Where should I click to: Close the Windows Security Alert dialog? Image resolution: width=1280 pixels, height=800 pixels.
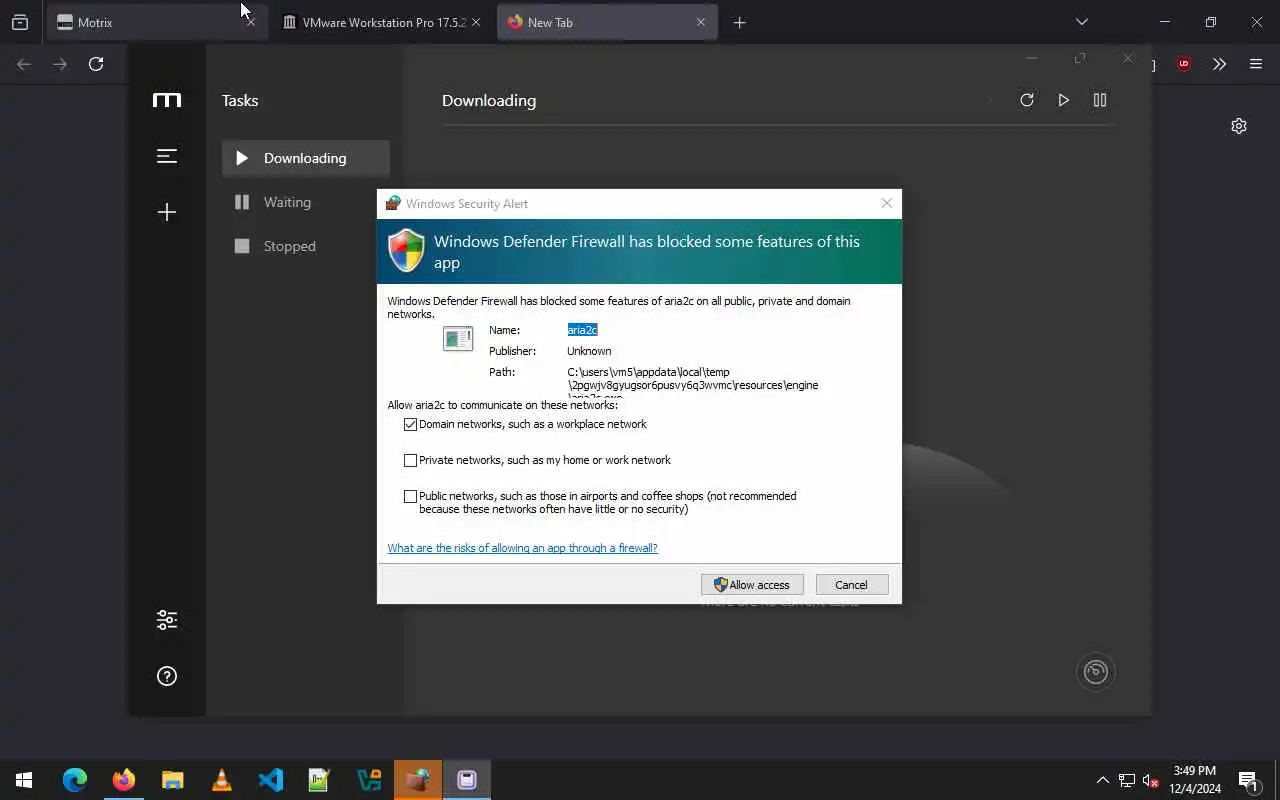[886, 203]
